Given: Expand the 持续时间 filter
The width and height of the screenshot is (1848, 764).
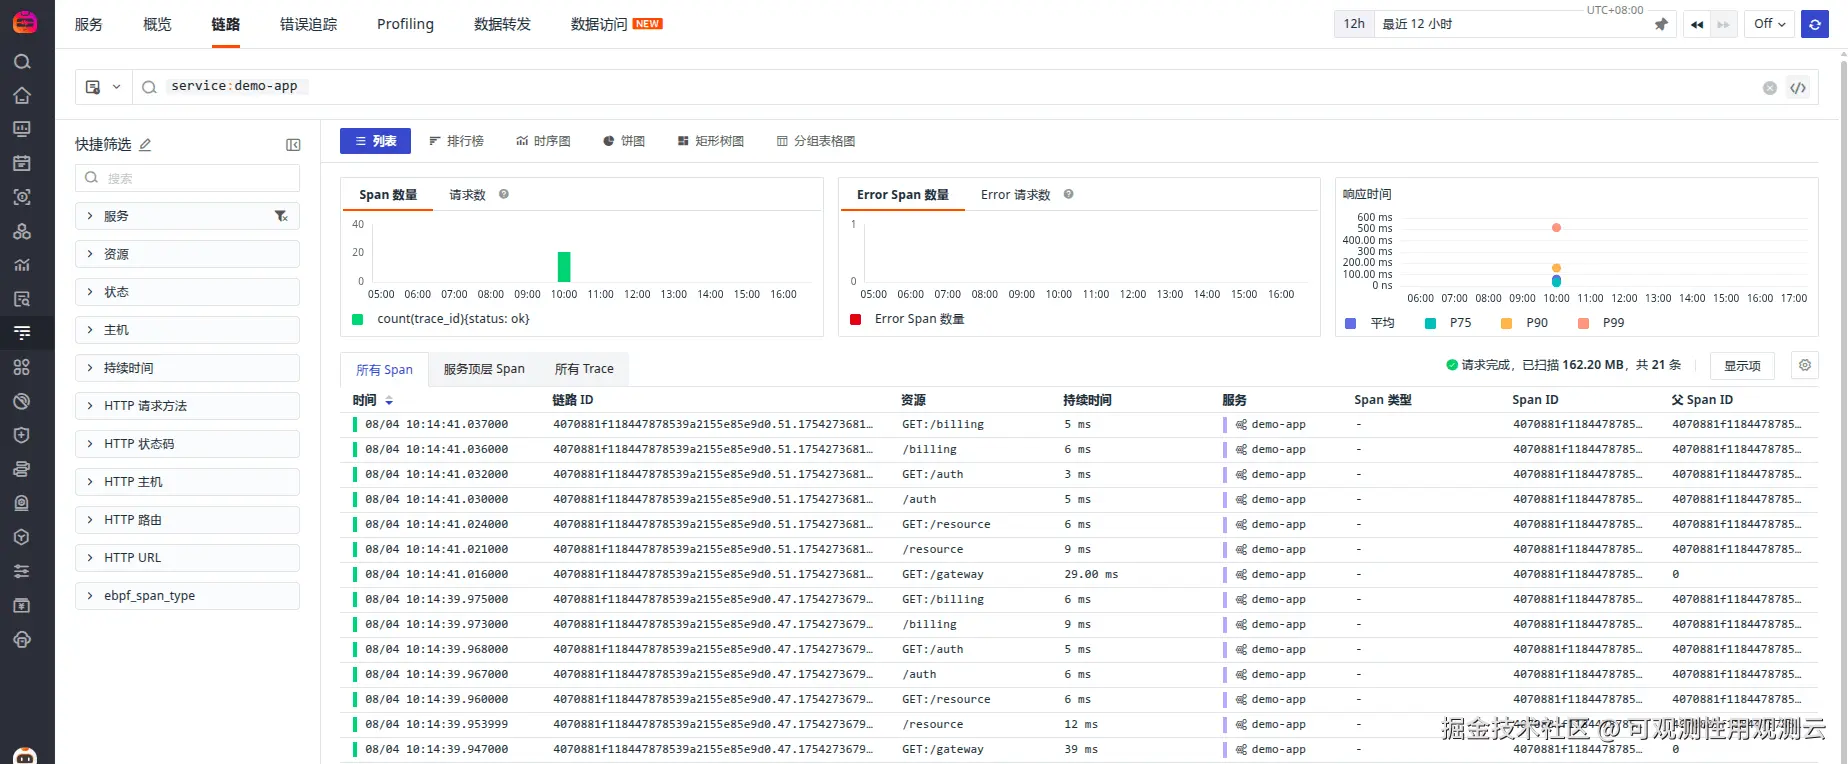Looking at the screenshot, I should coord(187,368).
